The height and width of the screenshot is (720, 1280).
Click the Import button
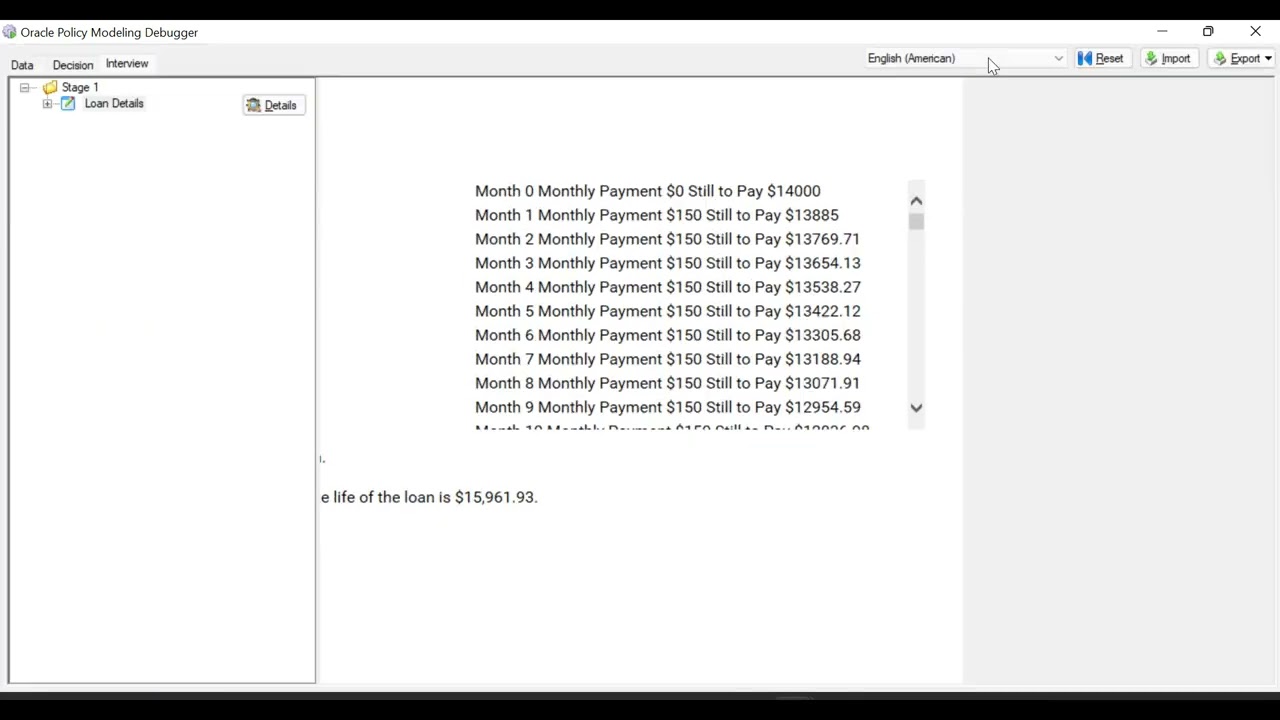[x=1168, y=59]
